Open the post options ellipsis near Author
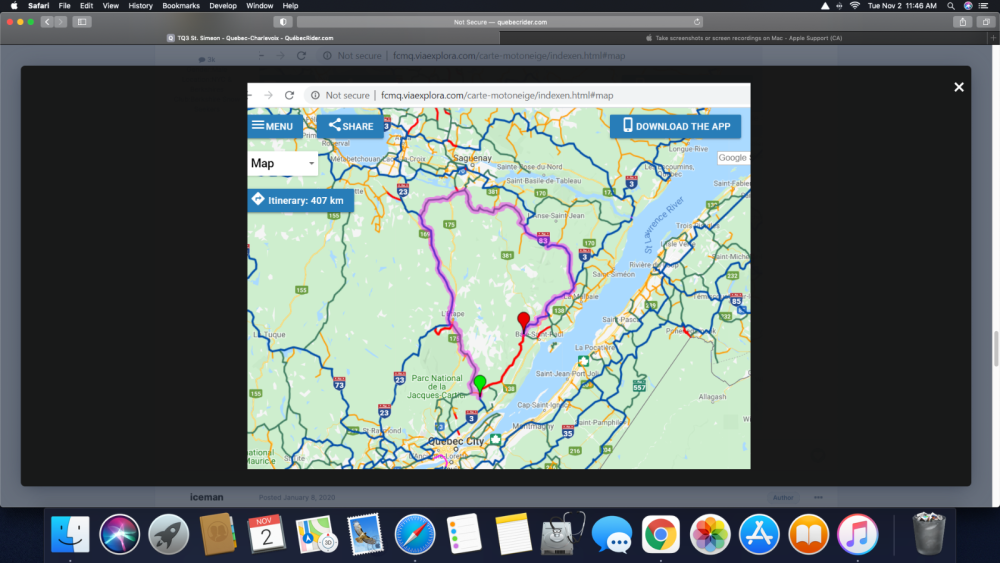The width and height of the screenshot is (1000, 563). click(x=818, y=497)
